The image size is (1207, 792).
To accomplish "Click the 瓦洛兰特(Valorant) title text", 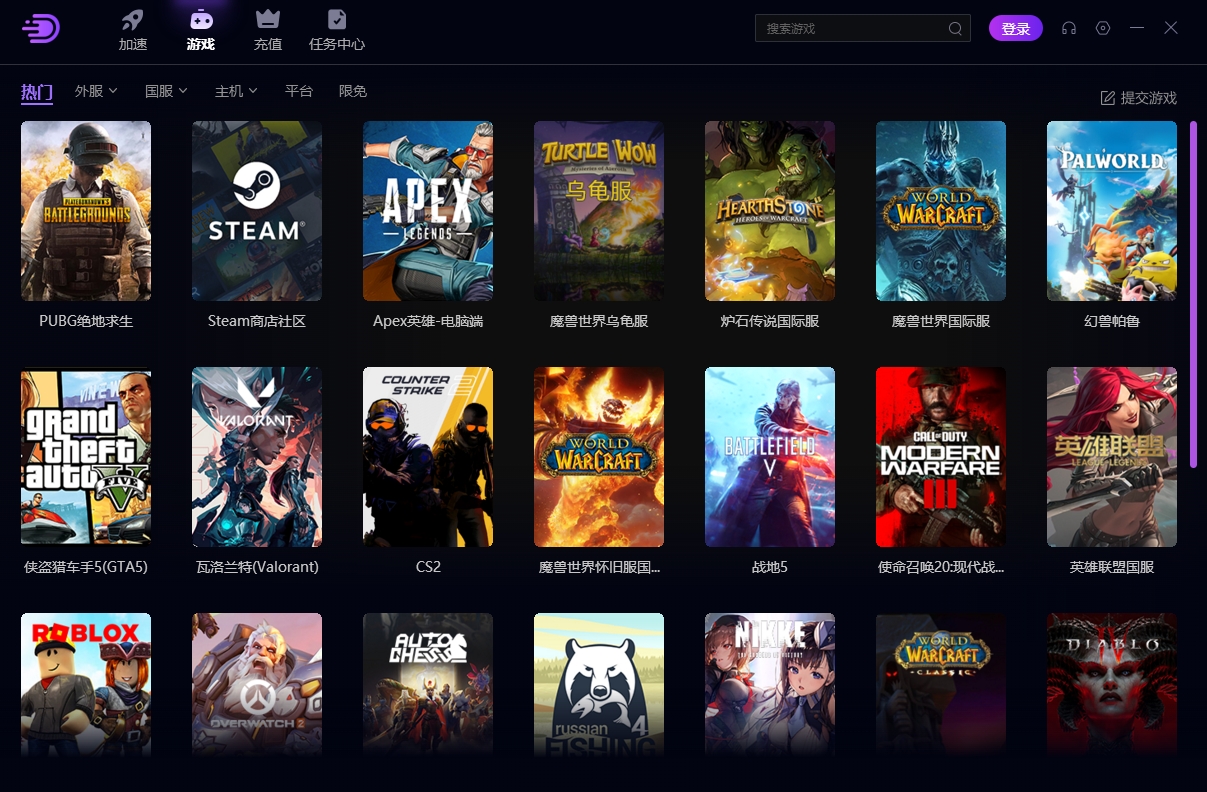I will (257, 567).
